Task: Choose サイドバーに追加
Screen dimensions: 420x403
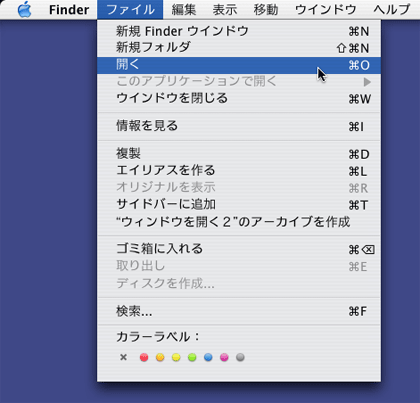Action: pos(239,205)
